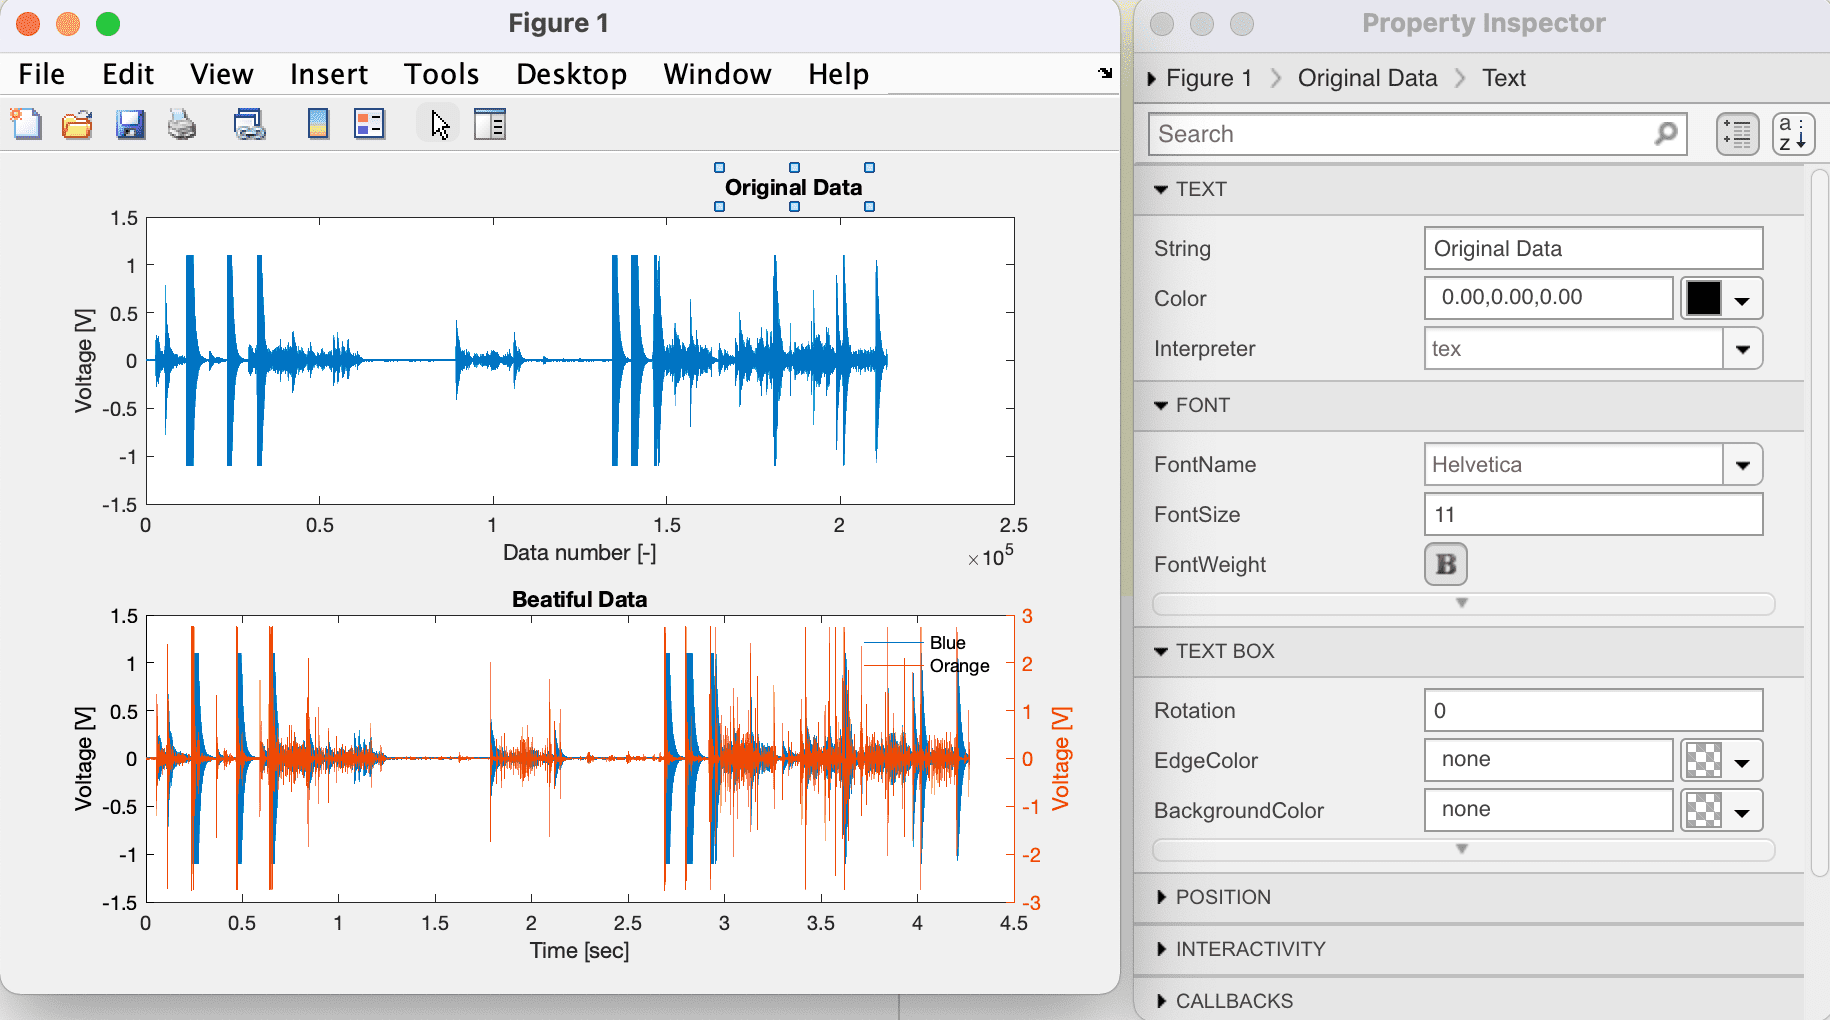Select the Time [sec] axis label

tap(579, 950)
